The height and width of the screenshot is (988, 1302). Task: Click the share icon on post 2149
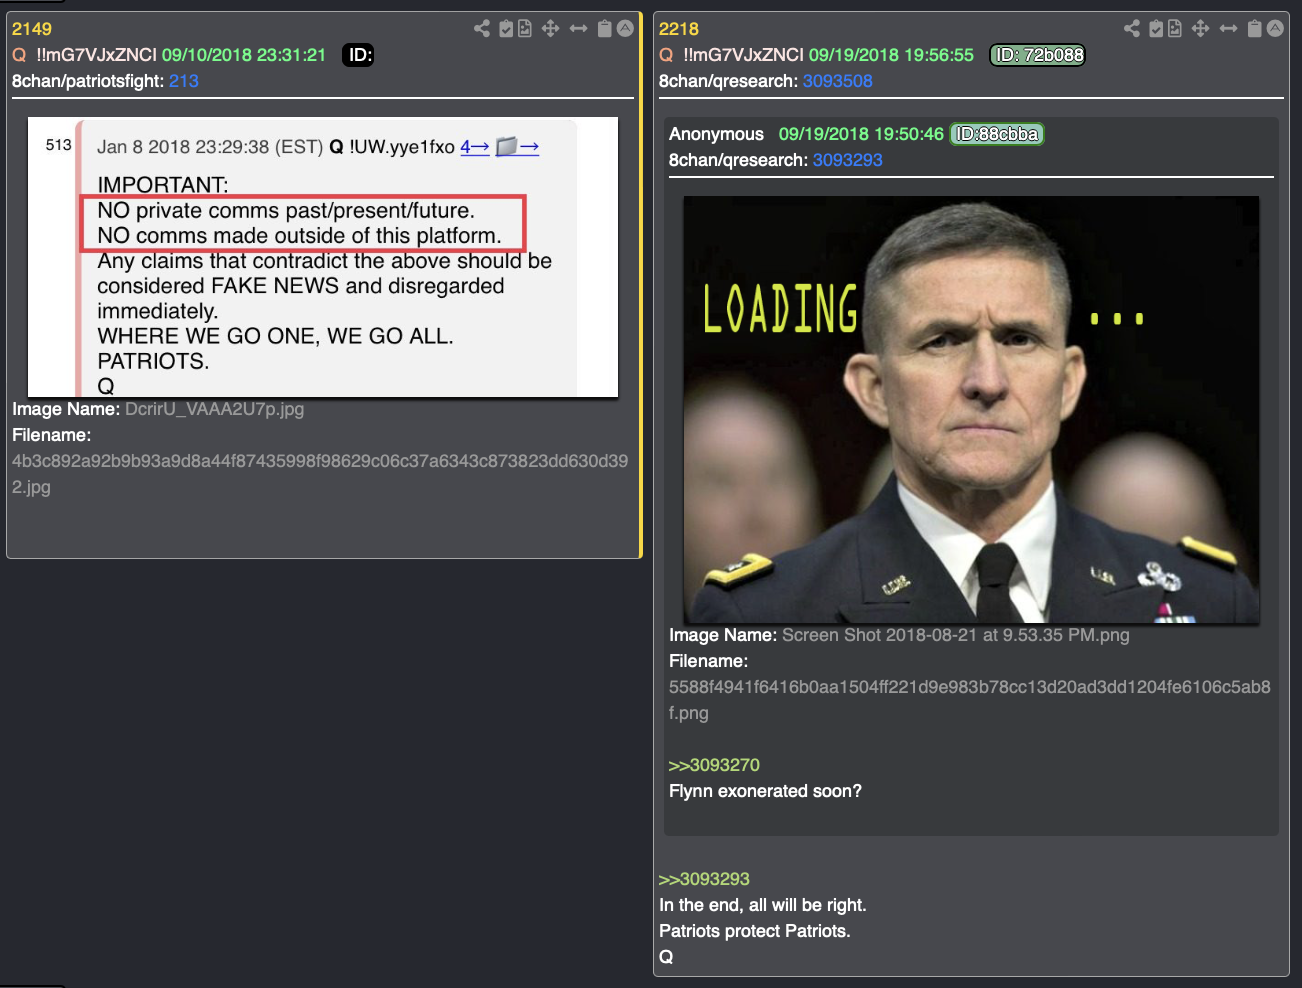tap(482, 28)
